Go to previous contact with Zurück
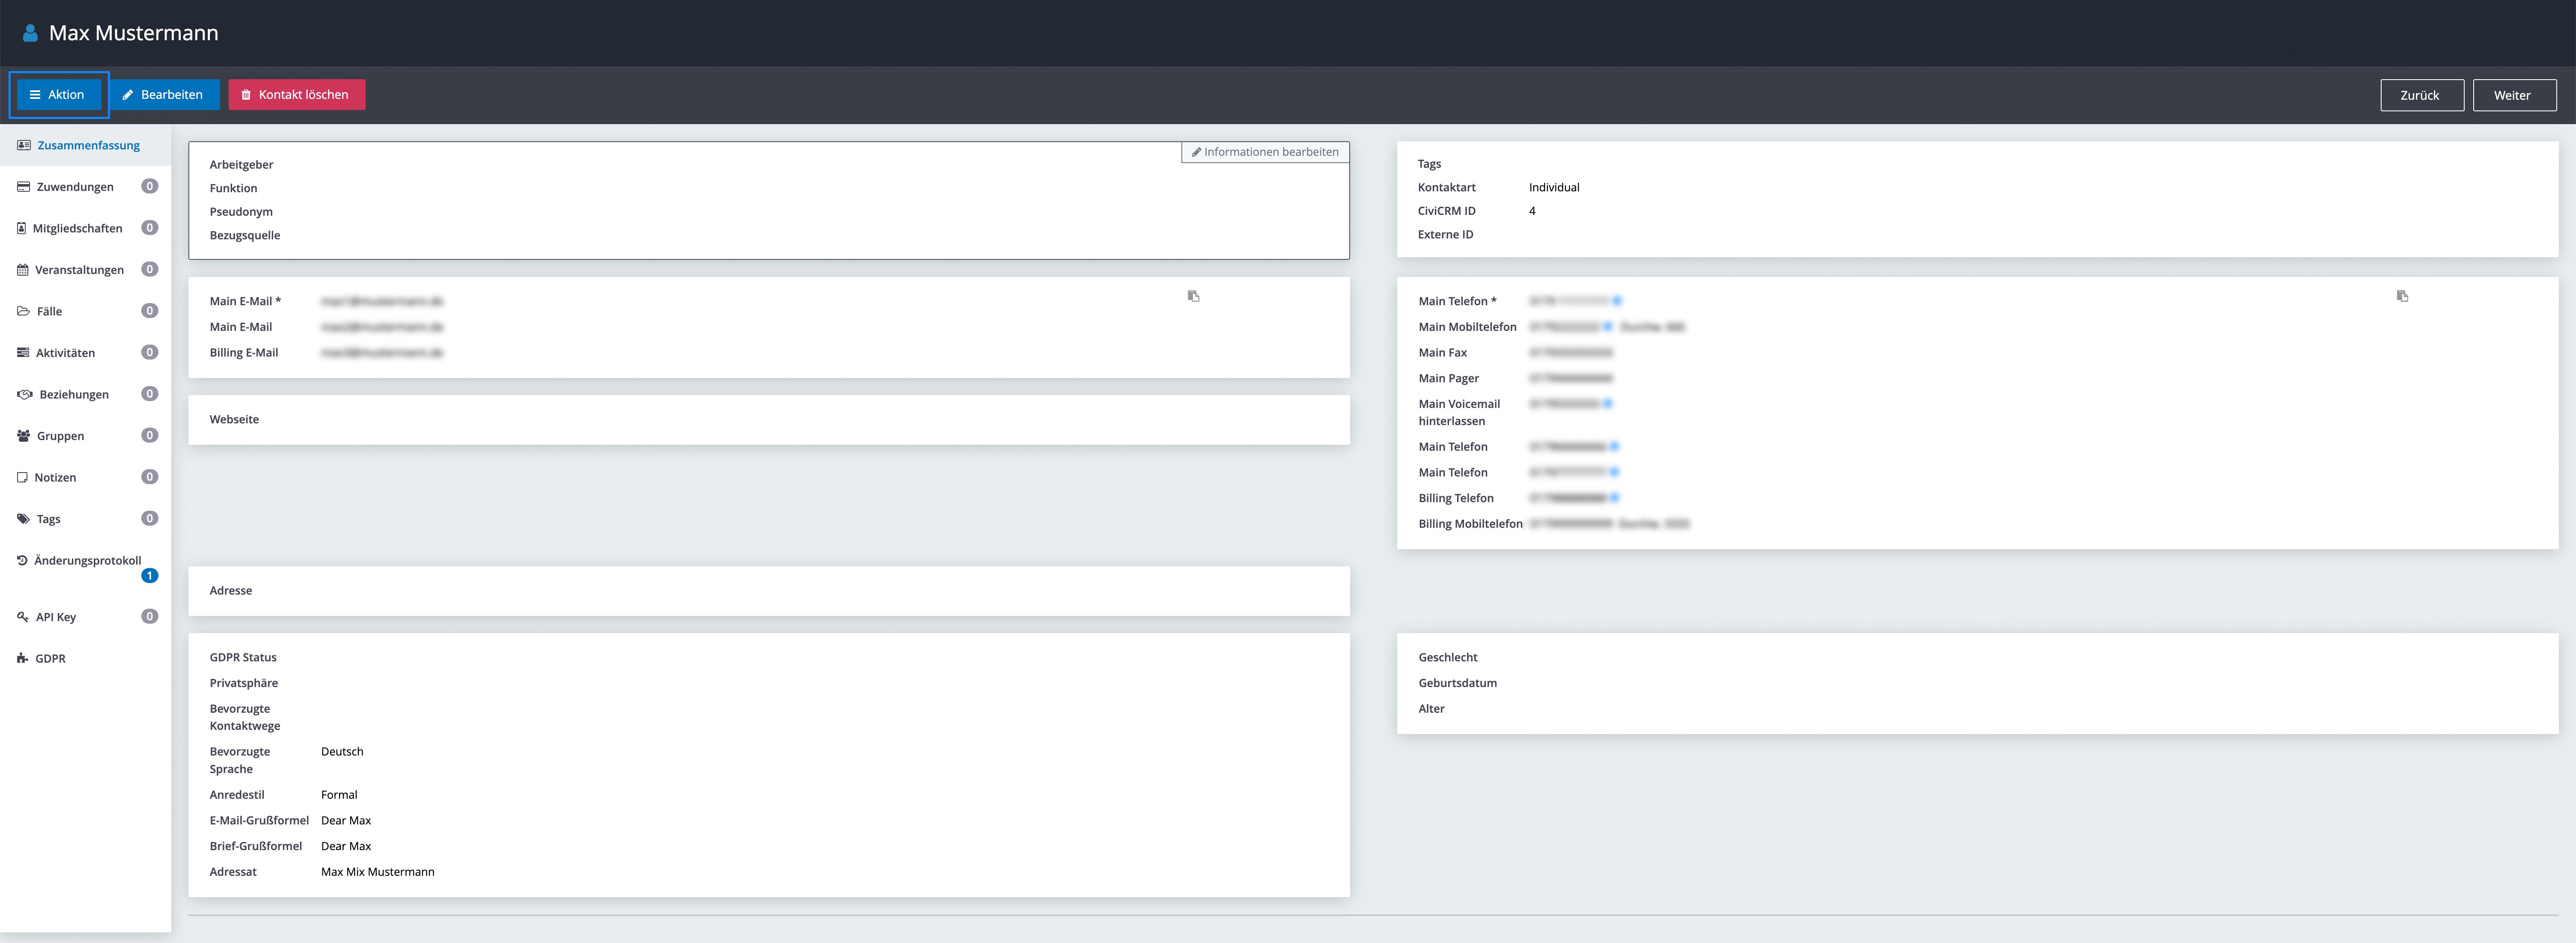The height and width of the screenshot is (943, 2576). tap(2421, 95)
